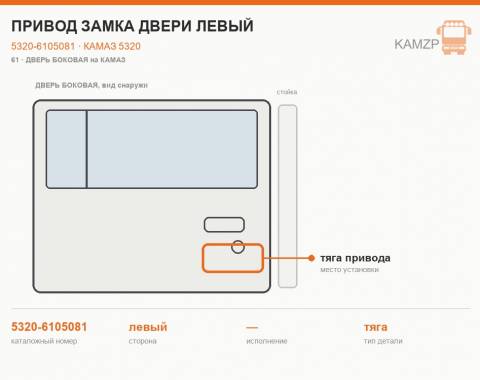Click the 'сторона' label
This screenshot has width=480, height=380.
pyautogui.click(x=143, y=341)
